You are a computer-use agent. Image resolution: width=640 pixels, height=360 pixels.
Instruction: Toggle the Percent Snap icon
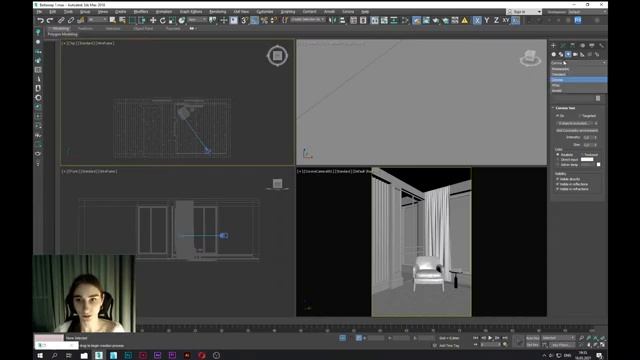[264, 20]
